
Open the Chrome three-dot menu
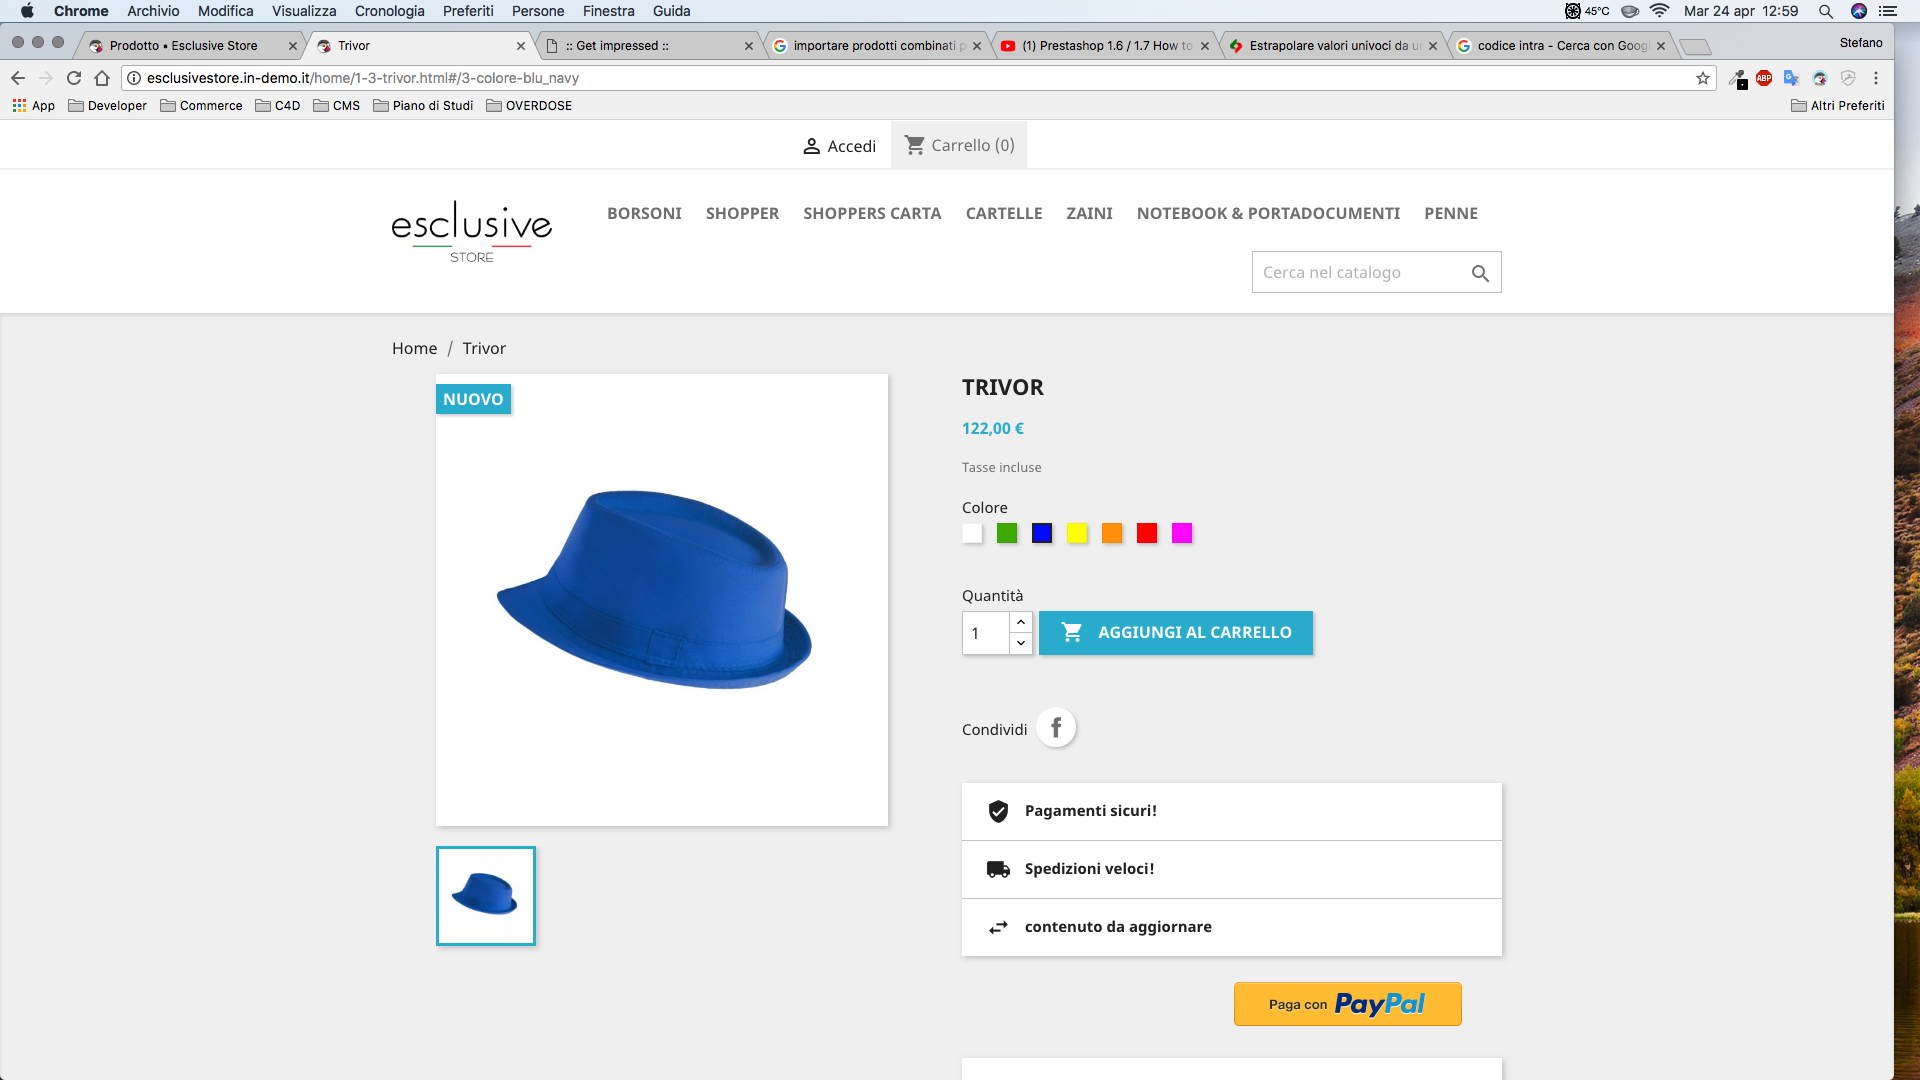1876,78
